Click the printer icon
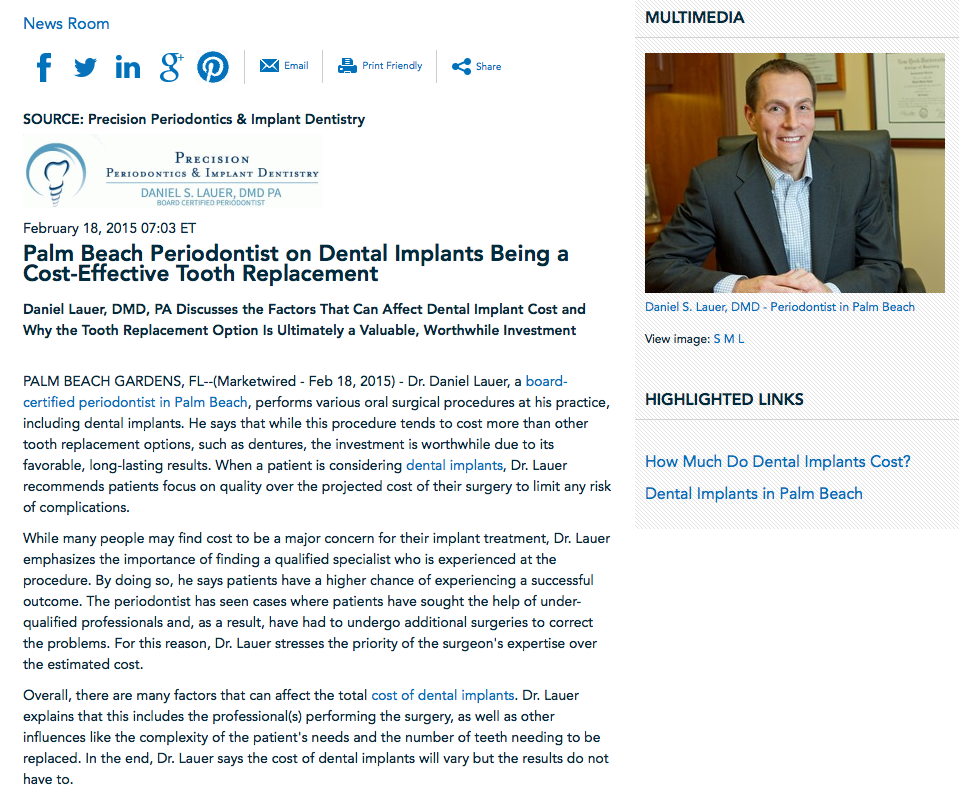Screen dimensions: 962x797 [347, 66]
